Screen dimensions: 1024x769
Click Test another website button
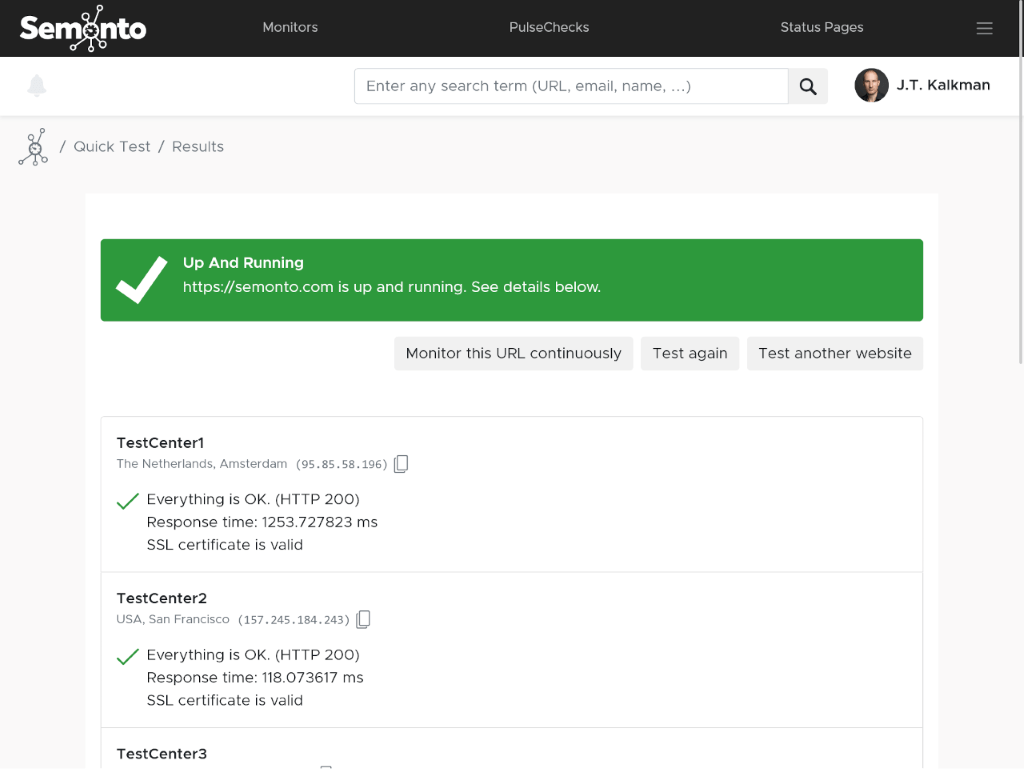click(x=835, y=353)
